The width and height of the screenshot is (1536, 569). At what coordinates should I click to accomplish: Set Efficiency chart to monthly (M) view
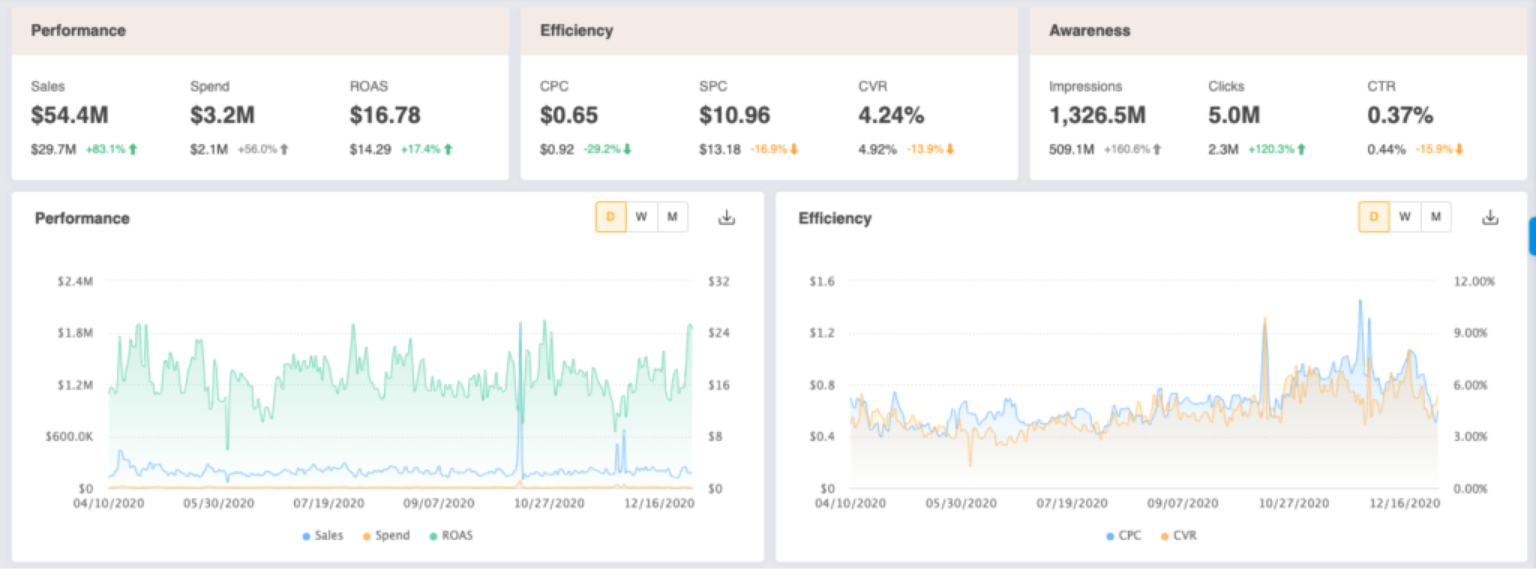click(1436, 218)
